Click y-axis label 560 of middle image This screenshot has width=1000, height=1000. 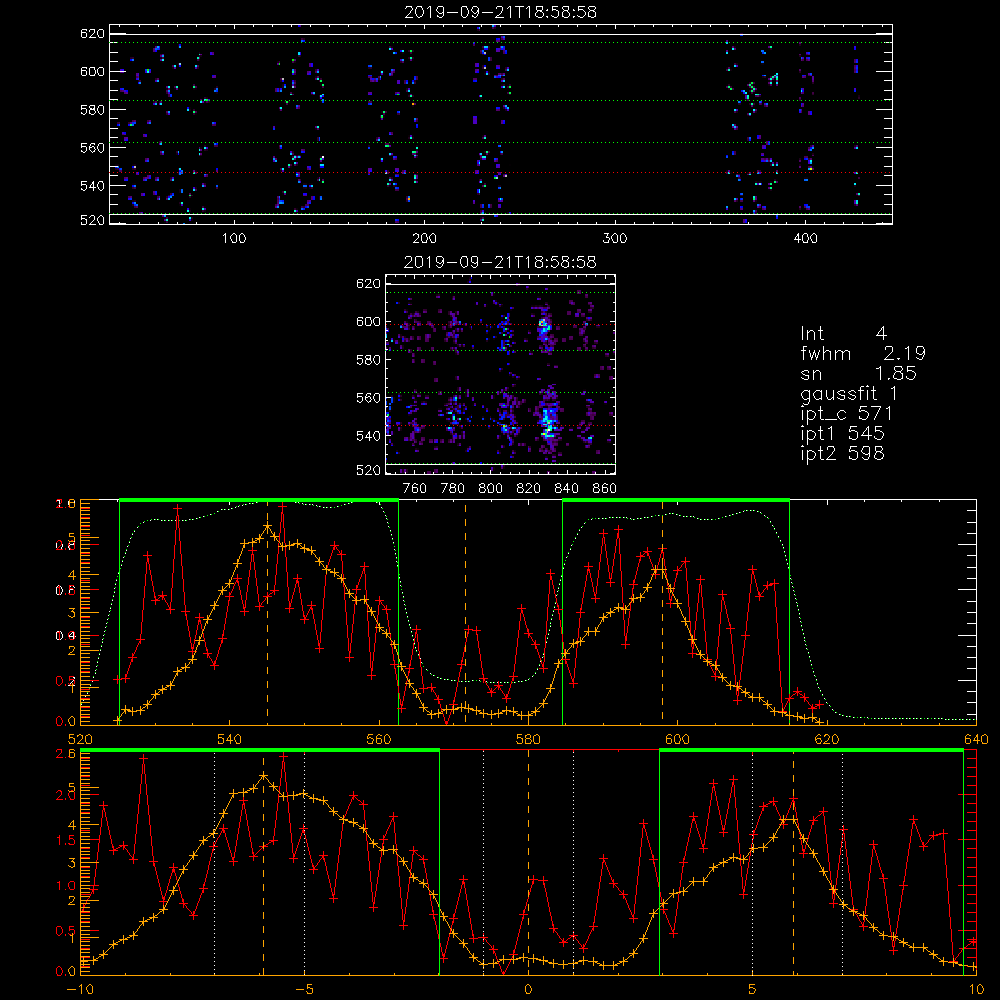click(368, 398)
